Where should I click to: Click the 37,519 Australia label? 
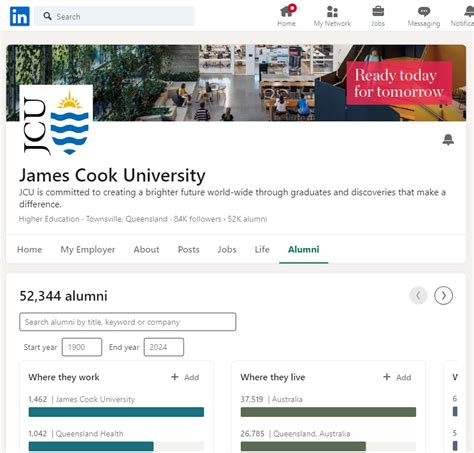tap(271, 399)
